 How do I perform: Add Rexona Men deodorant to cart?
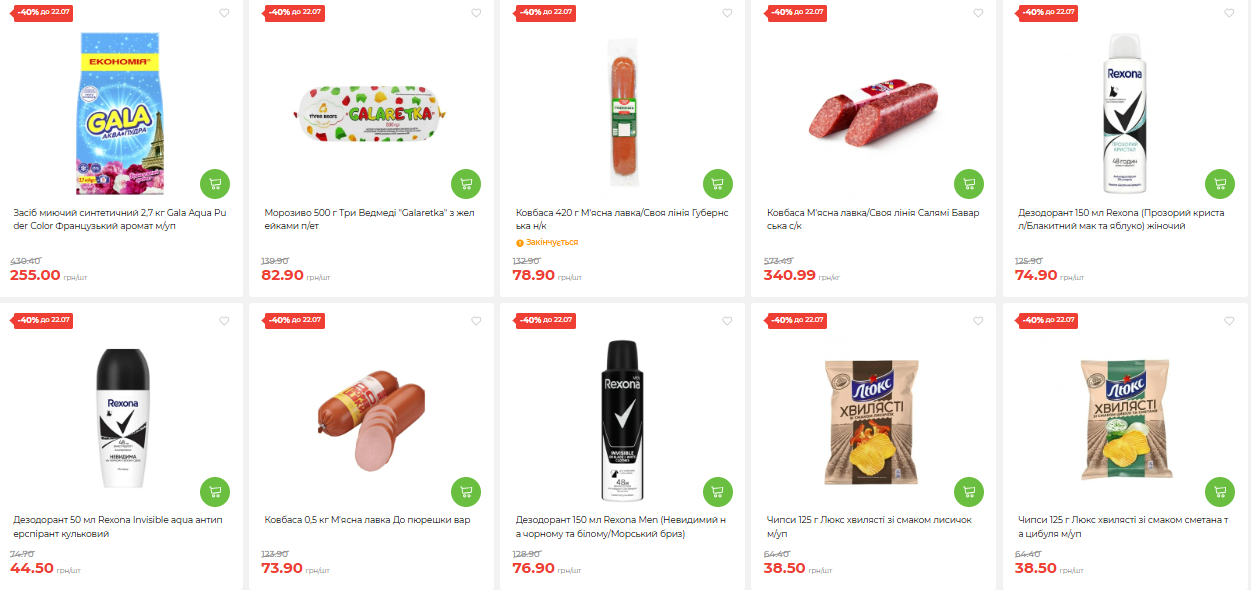coord(717,491)
